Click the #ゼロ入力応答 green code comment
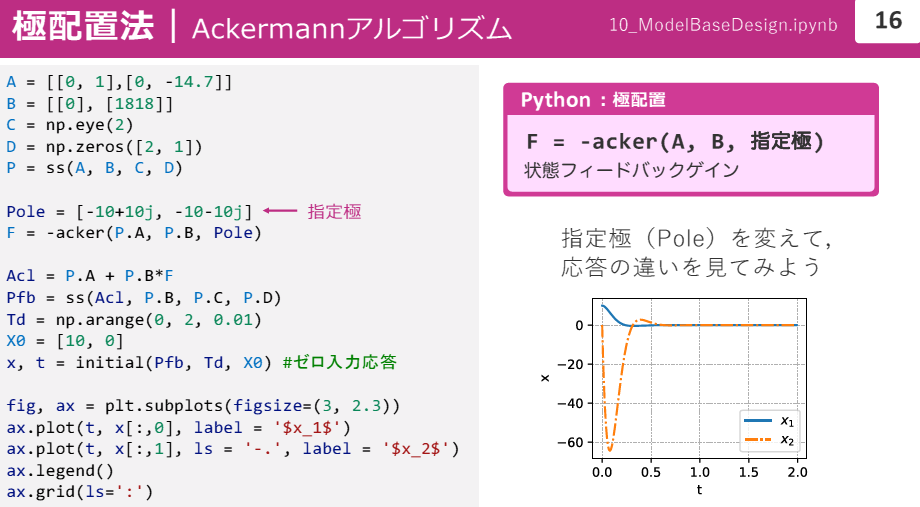The width and height of the screenshot is (920, 507). 339,361
